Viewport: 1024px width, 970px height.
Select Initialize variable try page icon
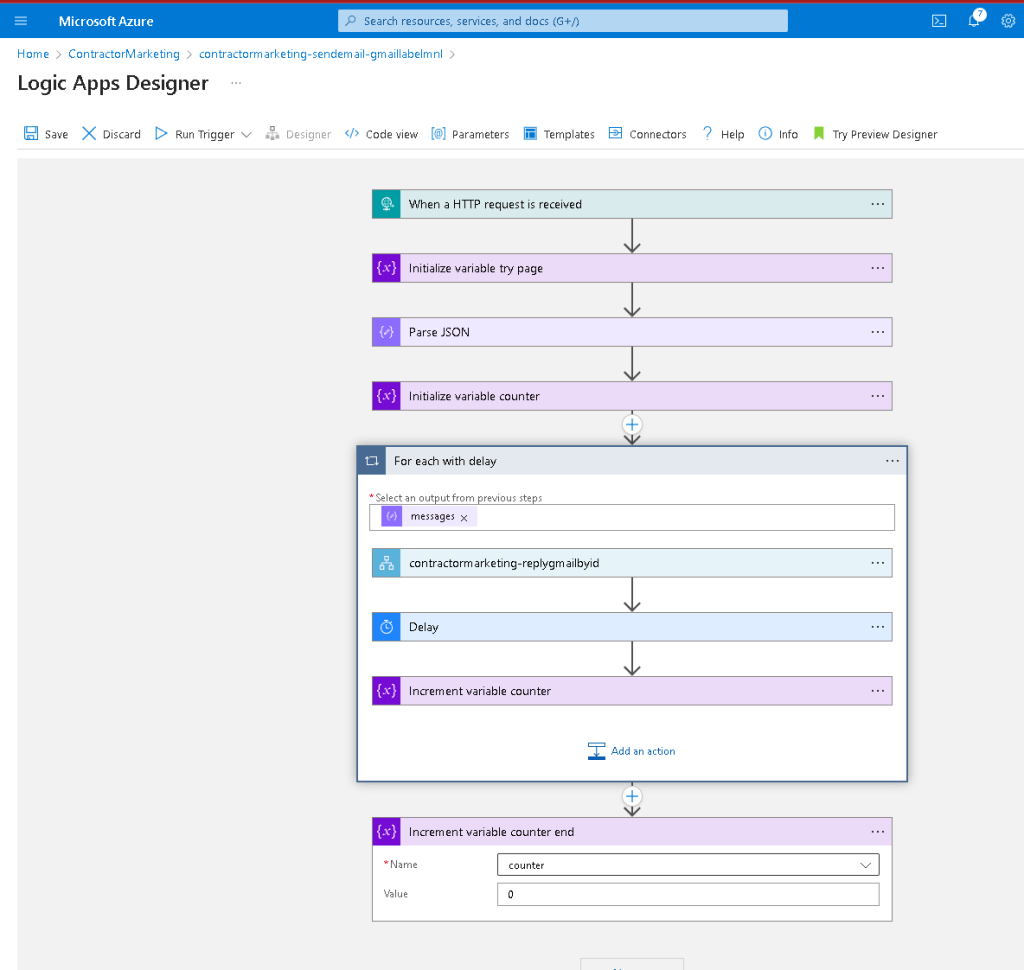click(x=387, y=268)
